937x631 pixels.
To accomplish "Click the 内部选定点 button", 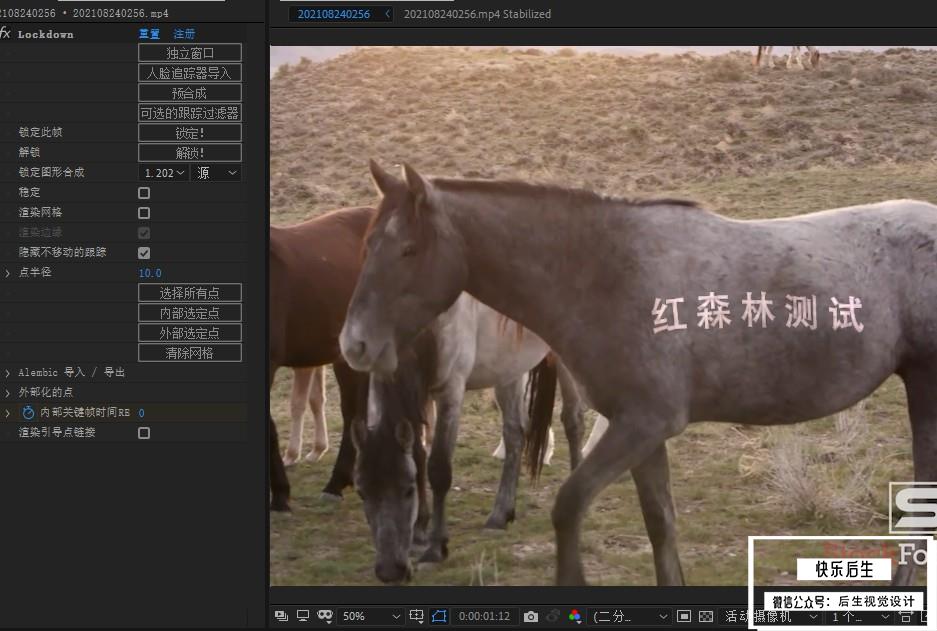I will click(190, 313).
